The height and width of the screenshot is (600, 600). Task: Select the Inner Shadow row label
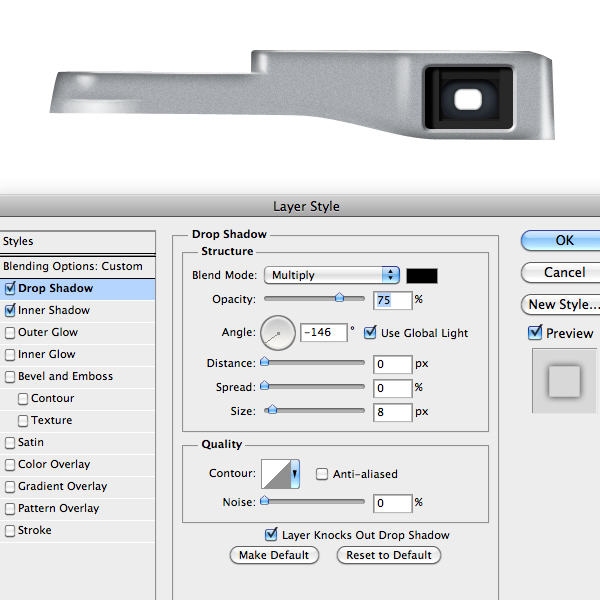coord(54,310)
